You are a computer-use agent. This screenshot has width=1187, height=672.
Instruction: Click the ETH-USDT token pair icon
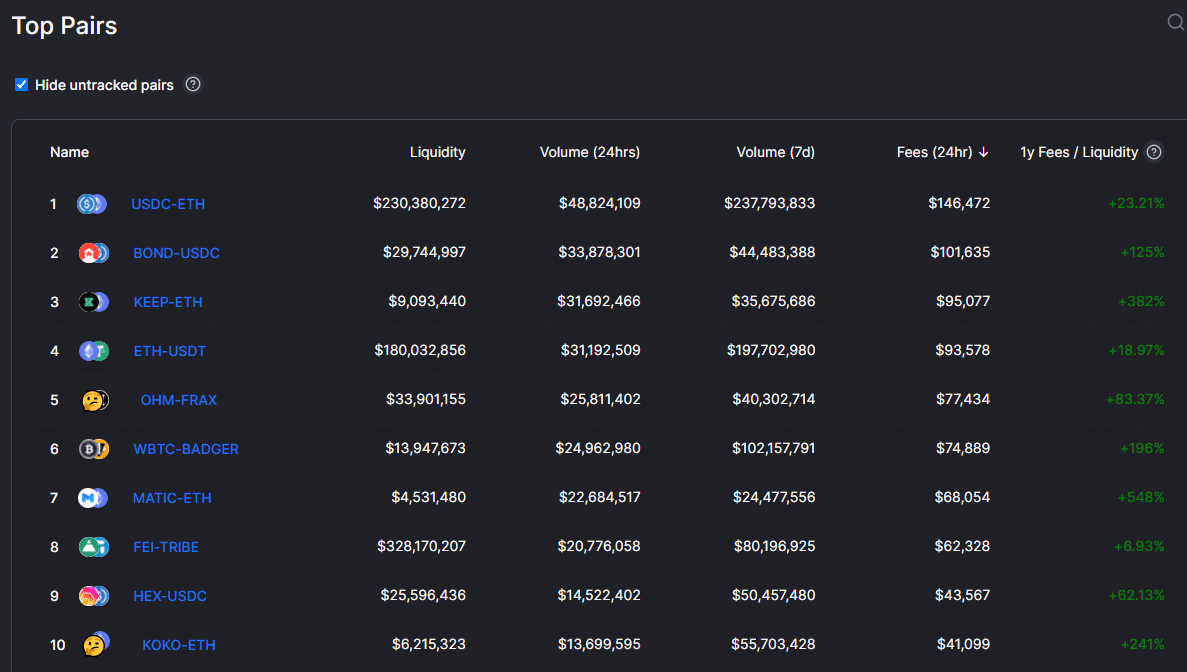94,351
